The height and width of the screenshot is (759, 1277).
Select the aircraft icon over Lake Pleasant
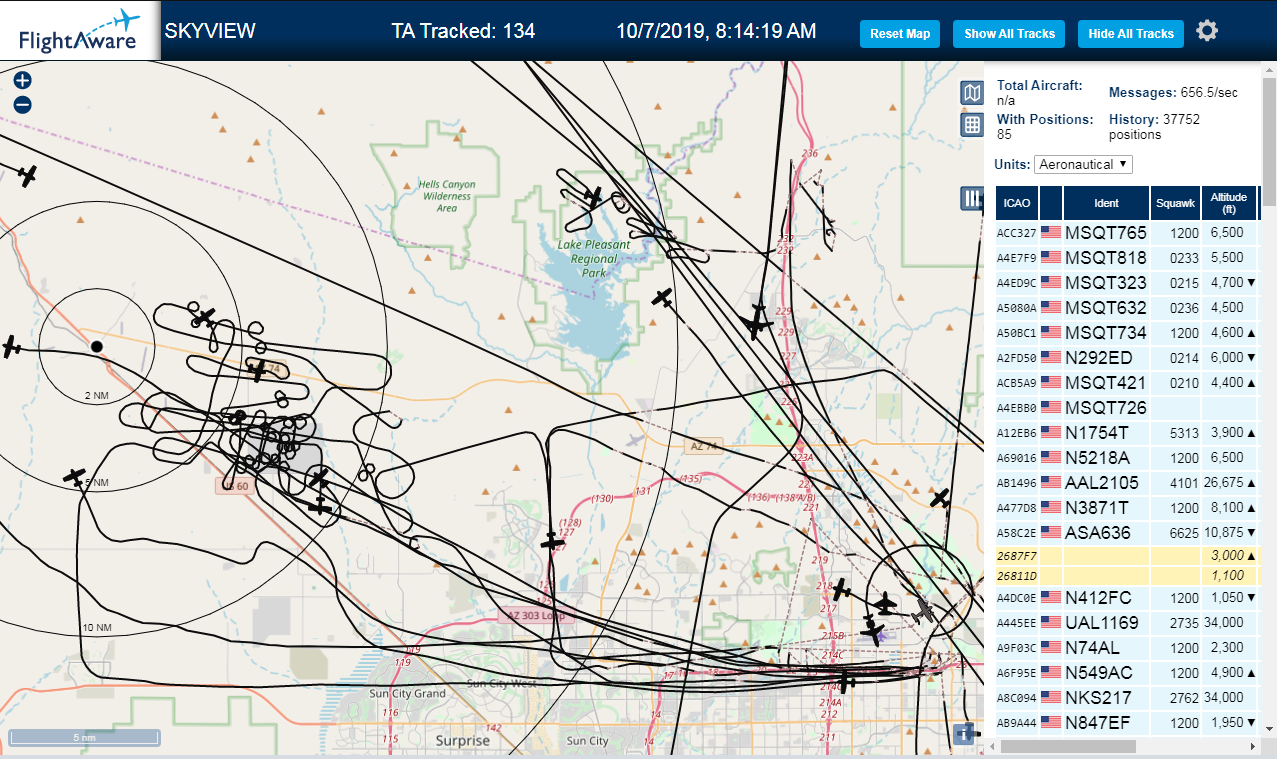click(592, 198)
